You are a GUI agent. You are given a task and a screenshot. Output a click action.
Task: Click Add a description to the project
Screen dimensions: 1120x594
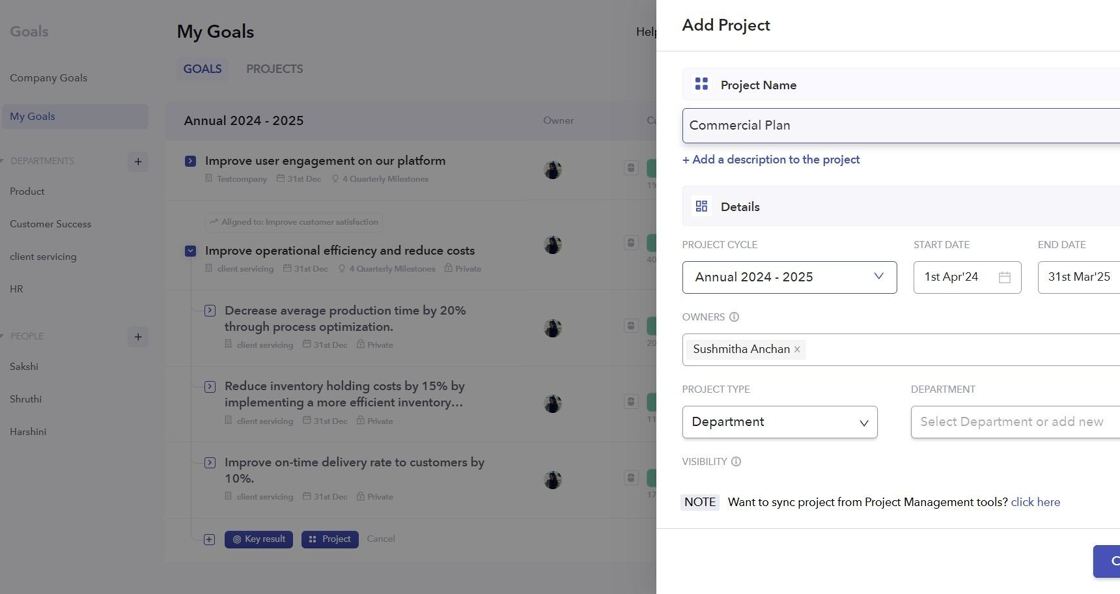(770, 160)
